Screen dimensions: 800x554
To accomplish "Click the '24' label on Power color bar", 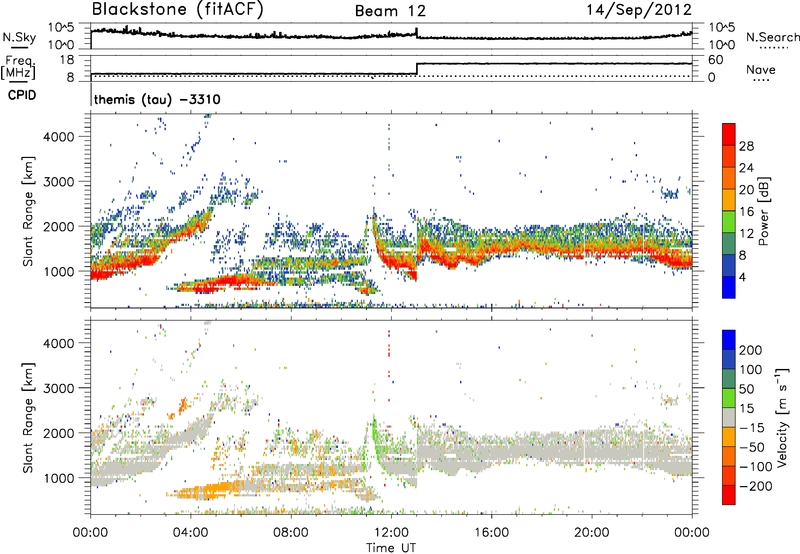I will [746, 168].
